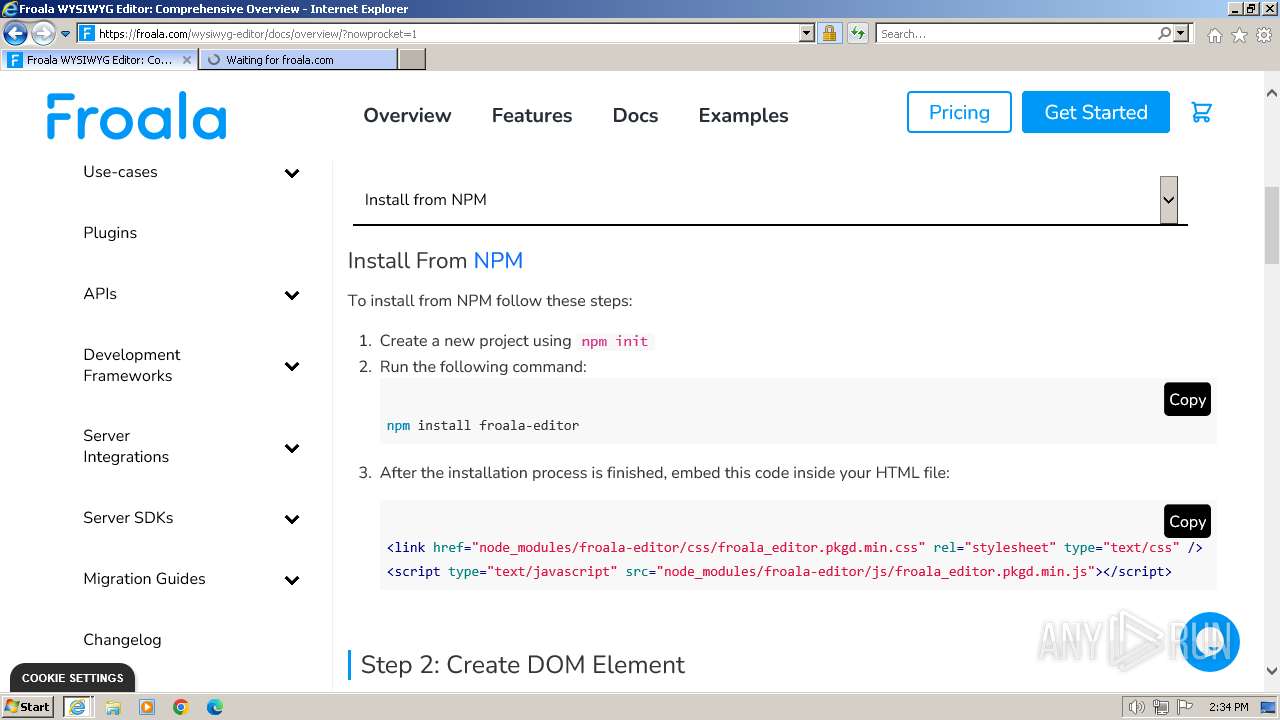Open the shopping cart icon

click(1202, 112)
